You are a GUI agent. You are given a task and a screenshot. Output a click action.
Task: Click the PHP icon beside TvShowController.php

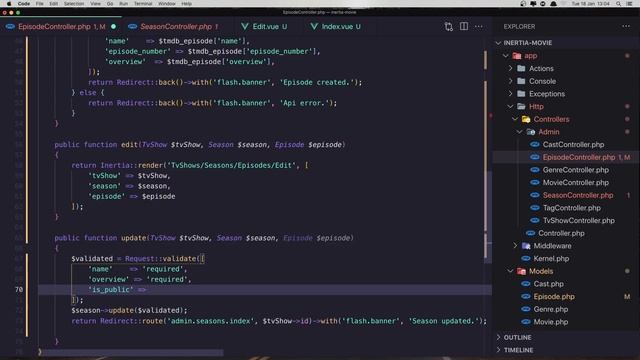[x=534, y=220]
